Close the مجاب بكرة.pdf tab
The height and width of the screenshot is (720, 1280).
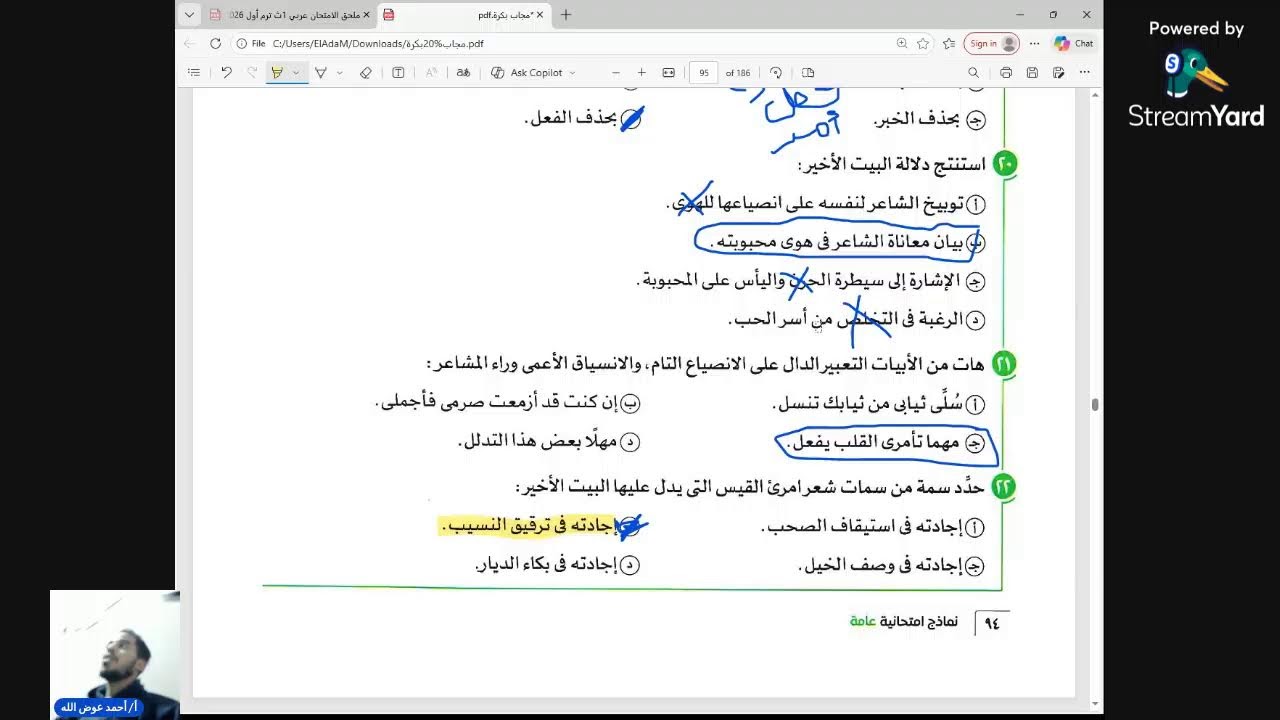(540, 15)
